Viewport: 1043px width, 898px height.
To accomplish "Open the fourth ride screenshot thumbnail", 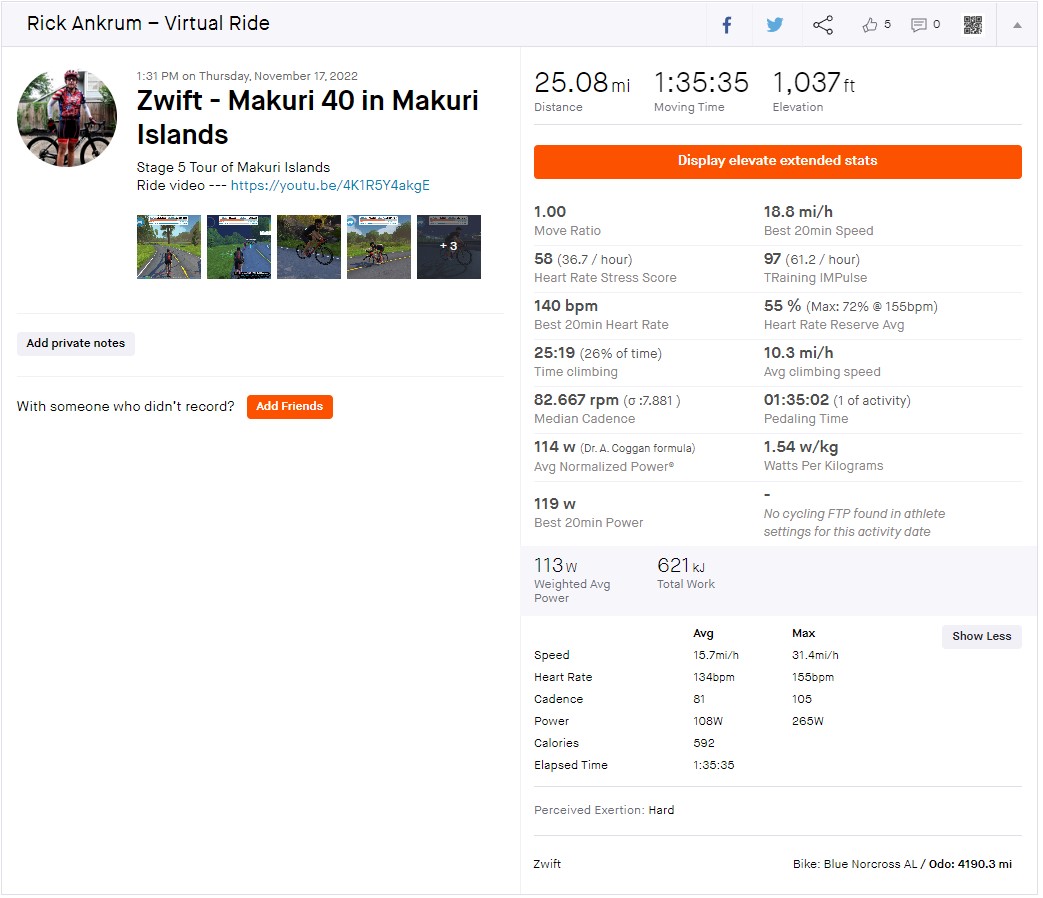I will coord(380,247).
